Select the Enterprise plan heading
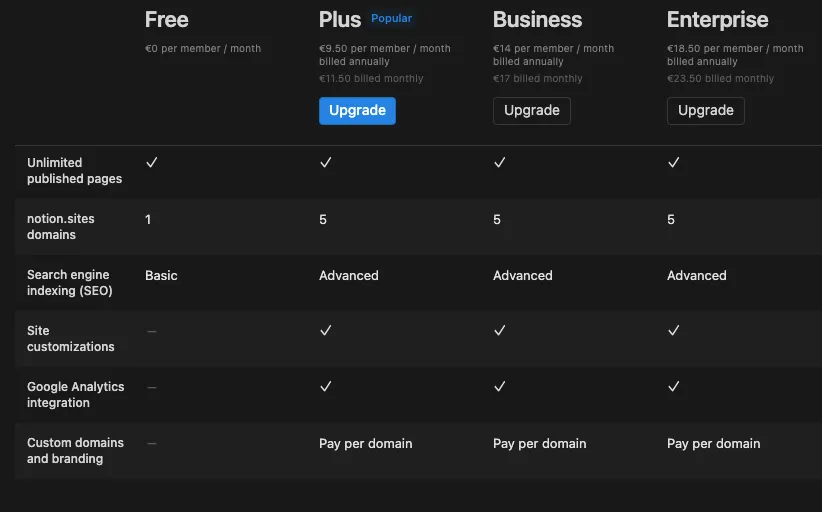The height and width of the screenshot is (512, 822). pyautogui.click(x=717, y=19)
